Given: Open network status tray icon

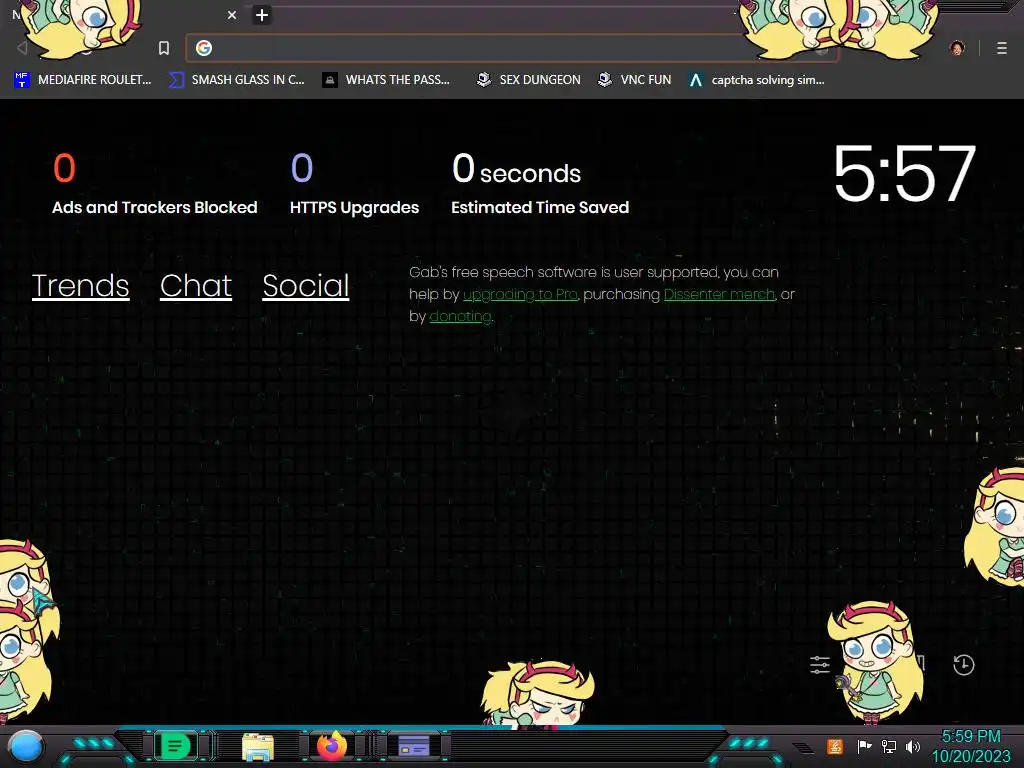Looking at the screenshot, I should (889, 746).
